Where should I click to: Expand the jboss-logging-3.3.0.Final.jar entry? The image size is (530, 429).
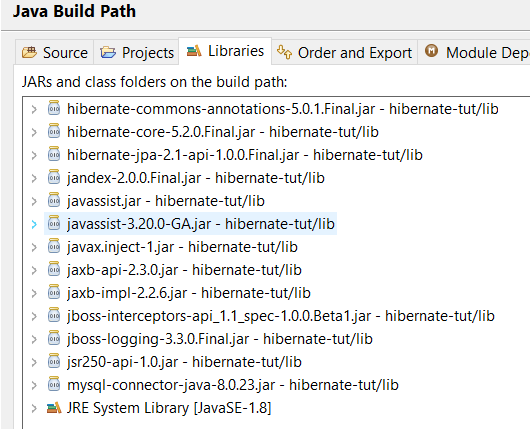pyautogui.click(x=34, y=339)
